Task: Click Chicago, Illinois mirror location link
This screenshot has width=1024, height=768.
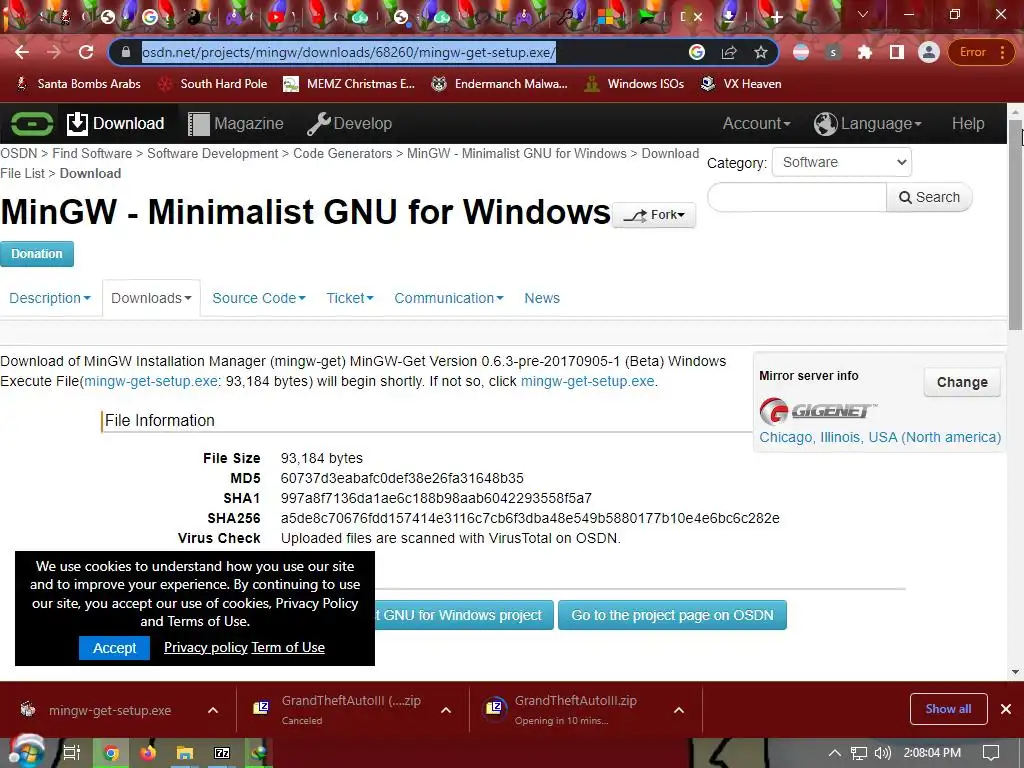Action: pyautogui.click(x=880, y=438)
